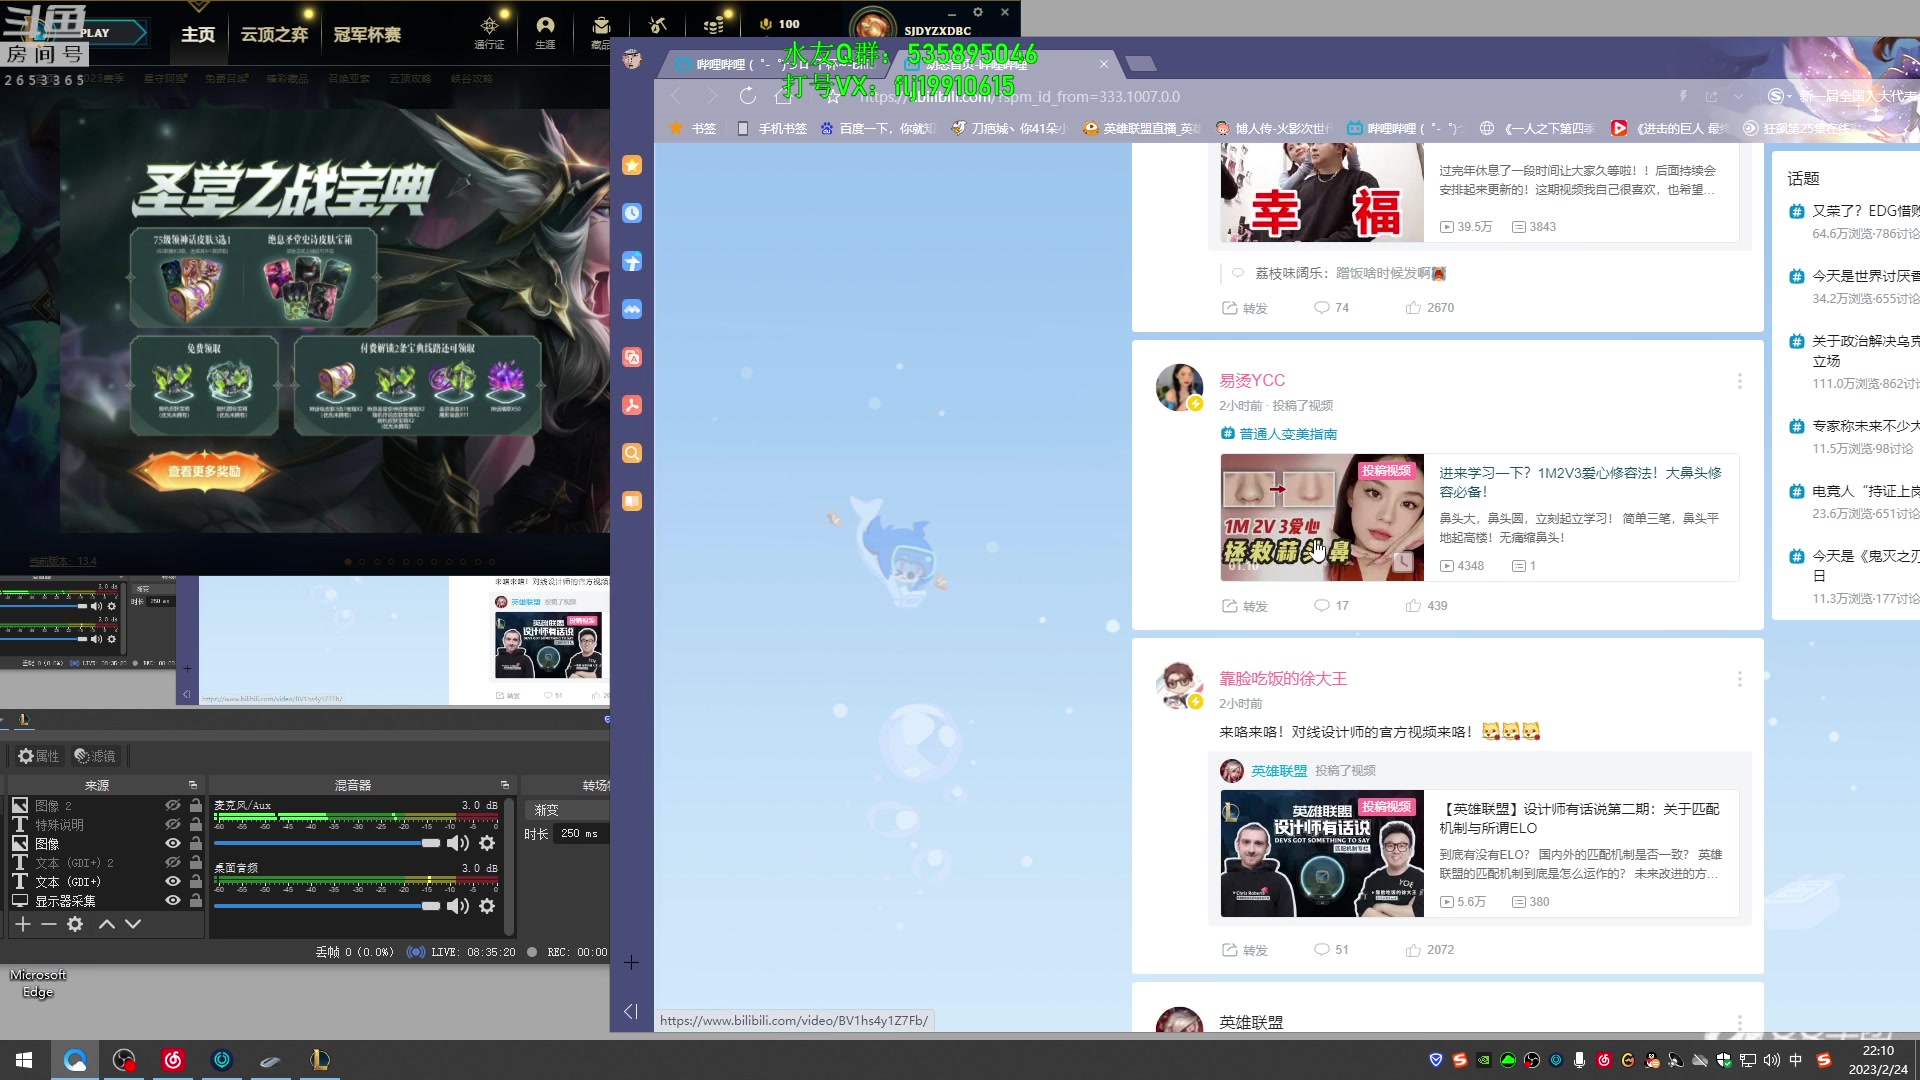This screenshot has height=1080, width=1920.
Task: Collapse the browser sidebar with bottom arrow
Action: [631, 1011]
